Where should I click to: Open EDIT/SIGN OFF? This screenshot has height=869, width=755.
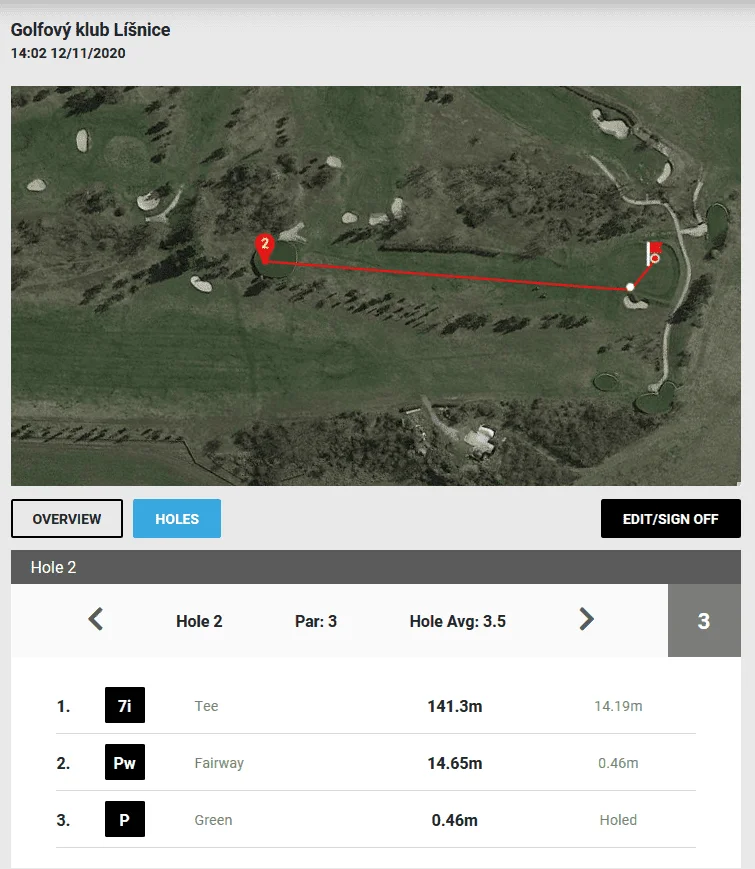pos(671,519)
